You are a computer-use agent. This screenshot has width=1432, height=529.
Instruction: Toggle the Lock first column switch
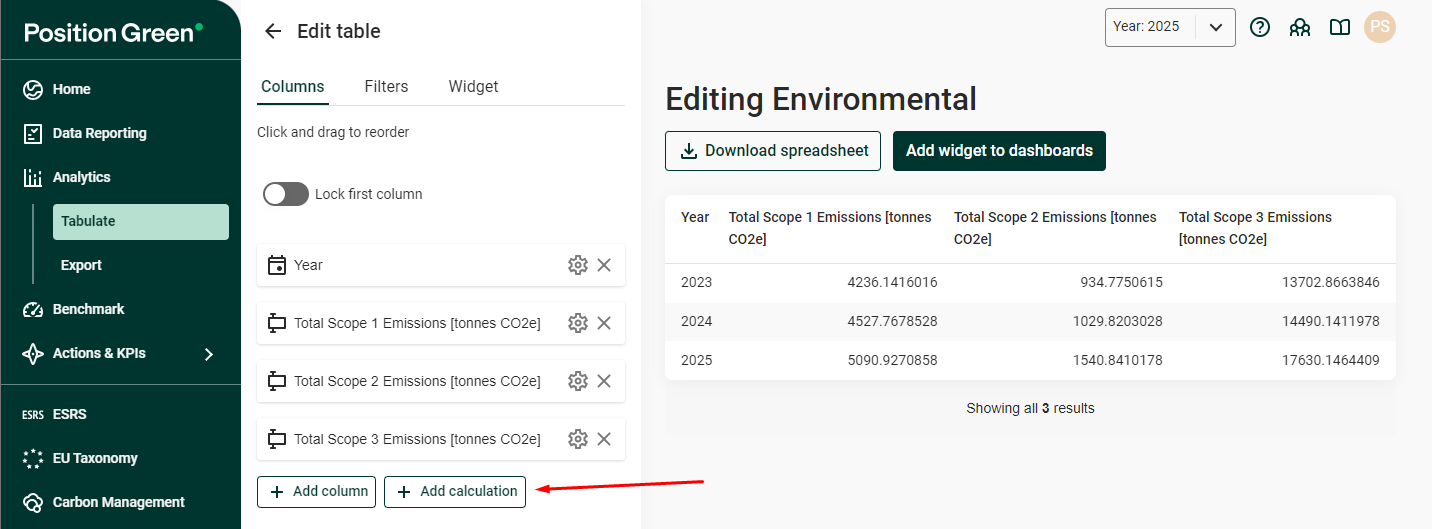pos(286,194)
